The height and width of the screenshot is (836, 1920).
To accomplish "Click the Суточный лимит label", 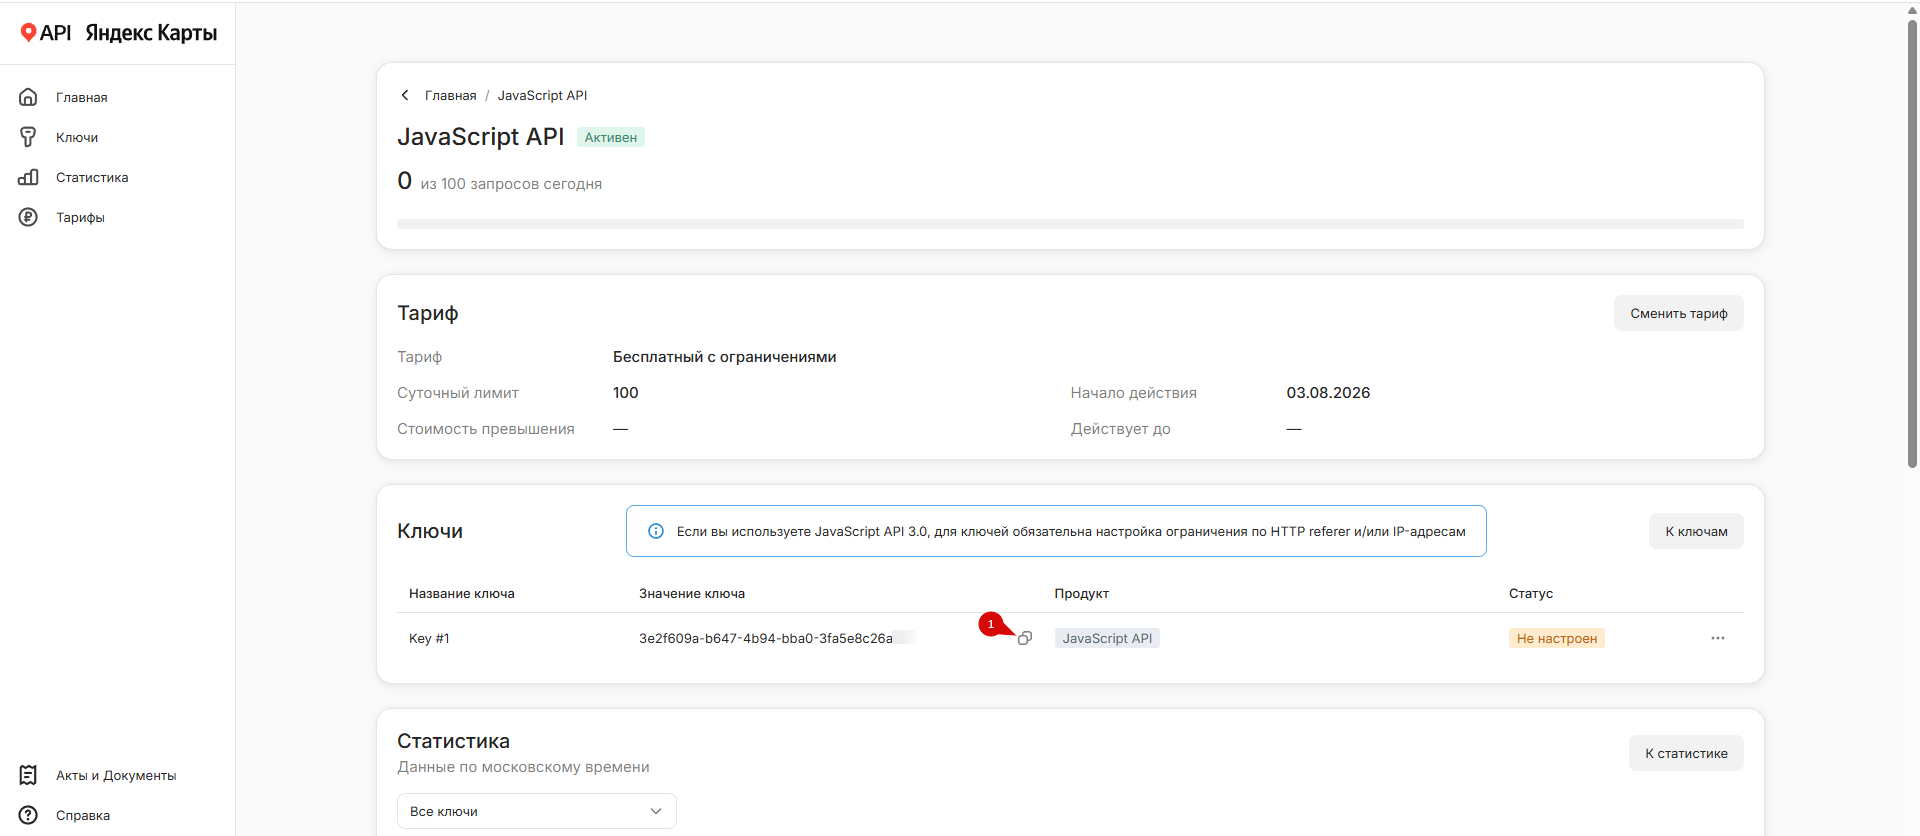I will click(458, 393).
